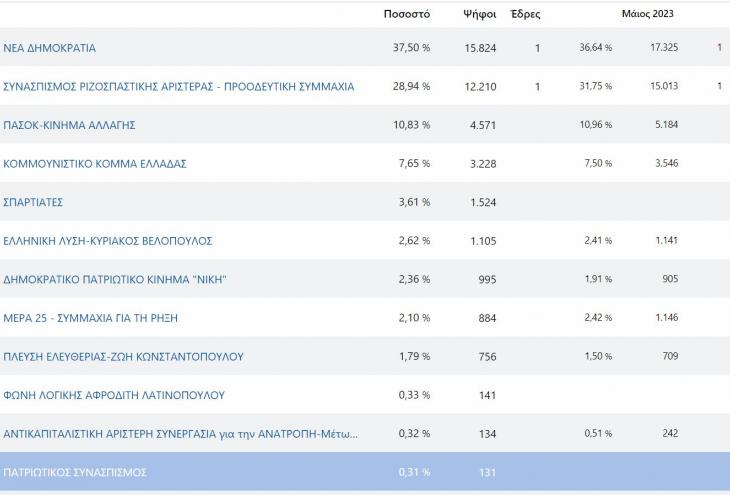Click the 134 votes value
This screenshot has width=730, height=495.
[487, 434]
